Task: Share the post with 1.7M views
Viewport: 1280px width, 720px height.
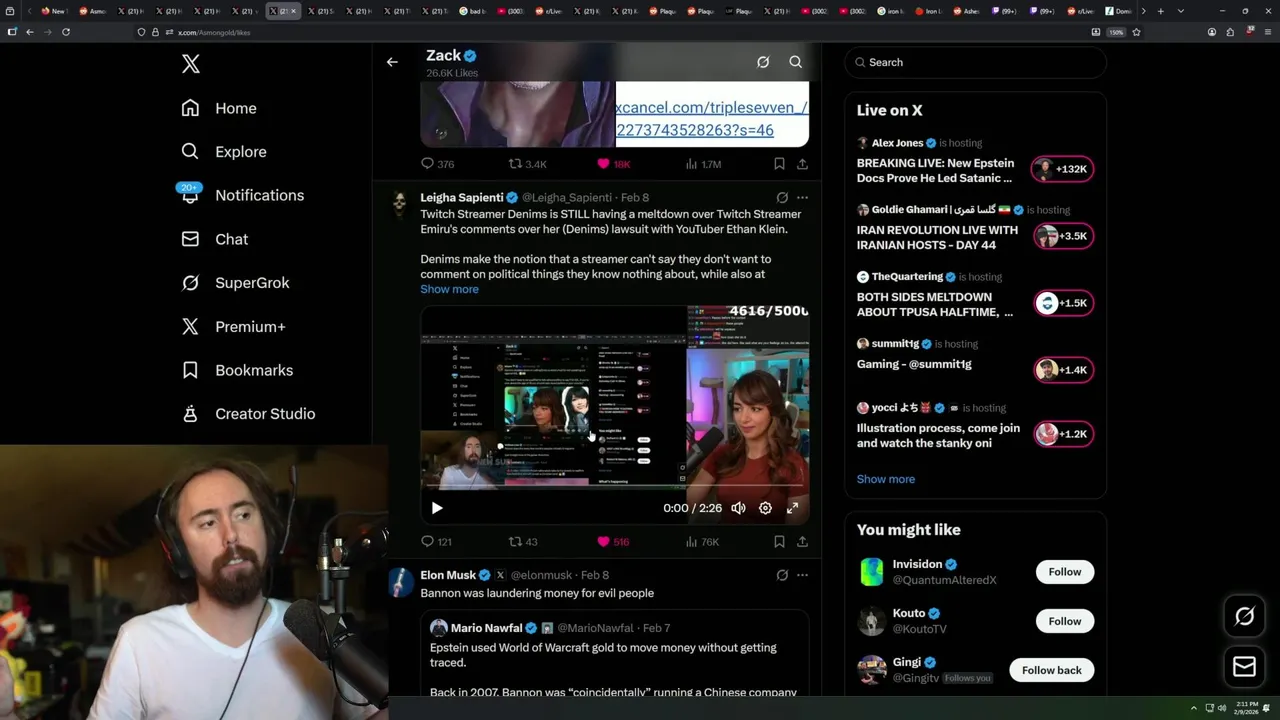Action: click(x=802, y=164)
